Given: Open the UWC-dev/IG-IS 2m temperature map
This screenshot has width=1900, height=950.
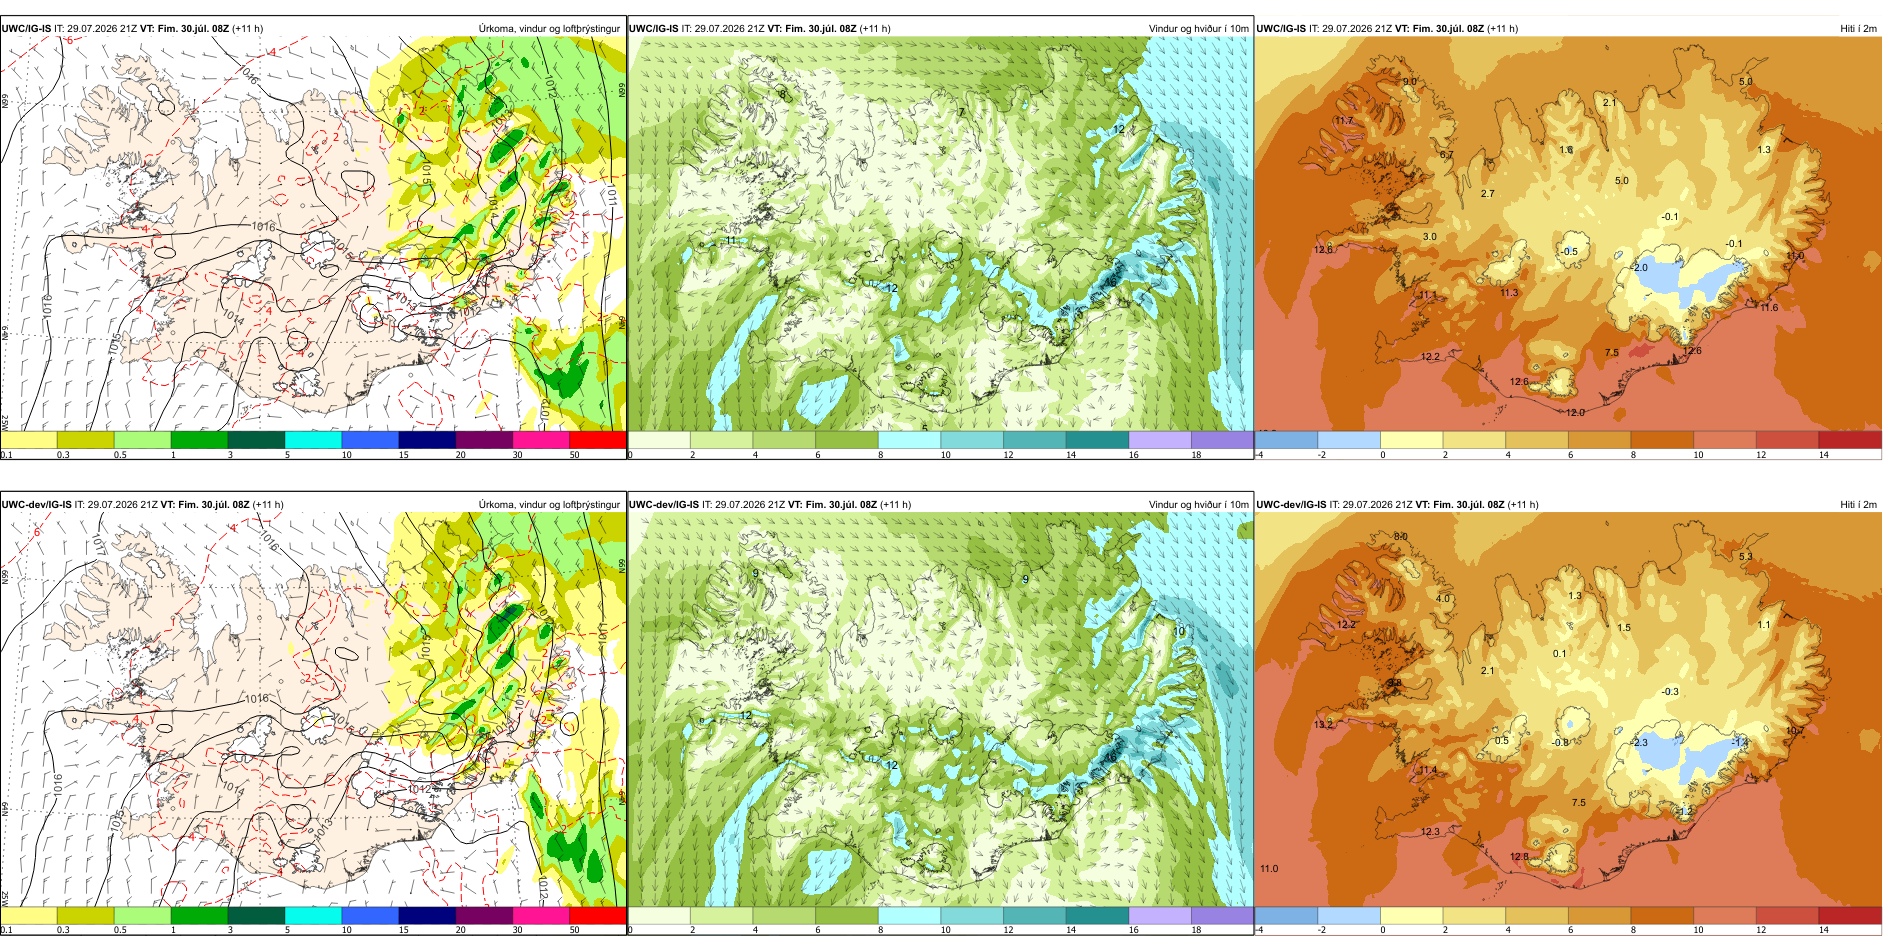Looking at the screenshot, I should [1568, 710].
